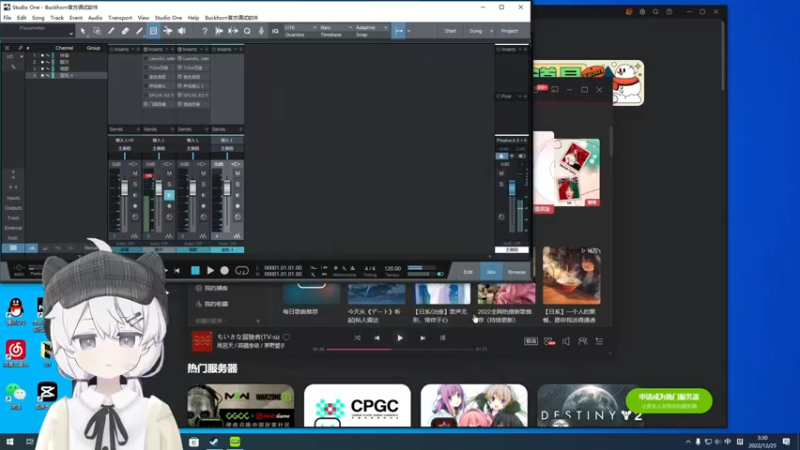This screenshot has height=450, width=800.
Task: Open the Adaptive Snap dropdown
Action: coord(371,28)
